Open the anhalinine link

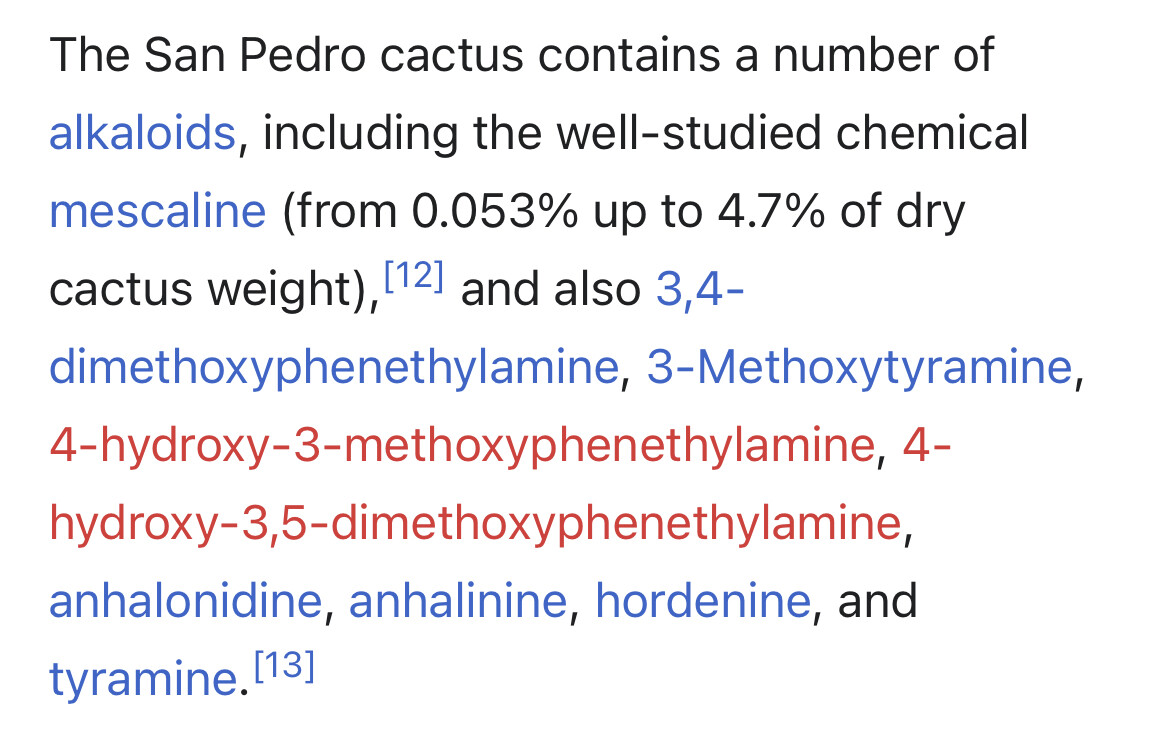pyautogui.click(x=458, y=601)
